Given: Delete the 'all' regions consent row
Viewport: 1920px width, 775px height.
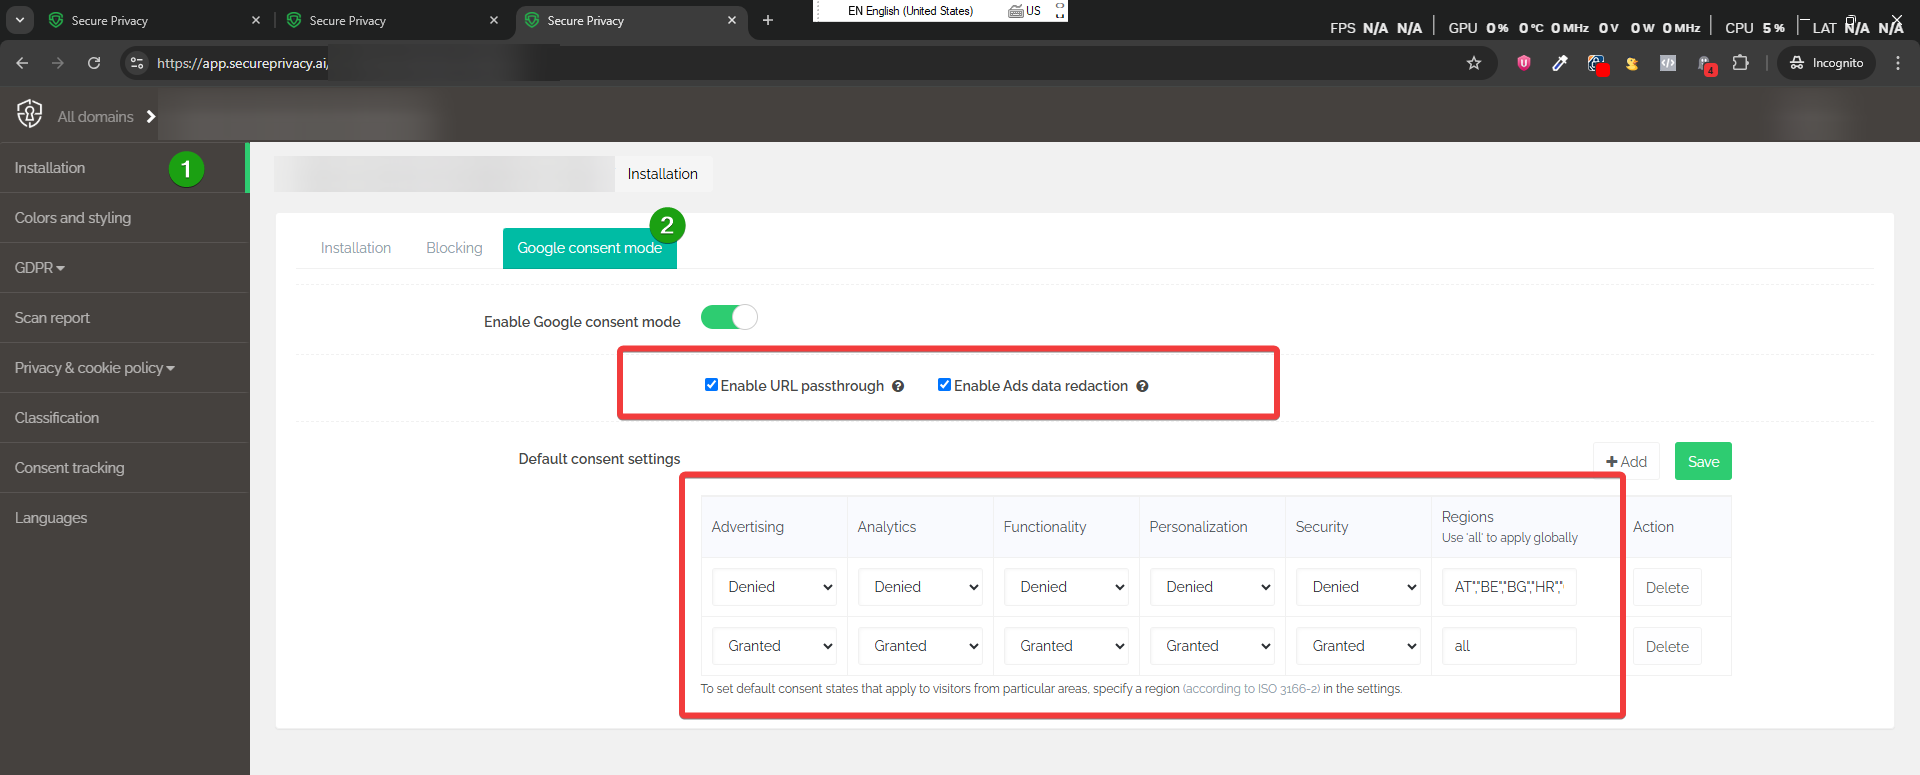Looking at the screenshot, I should pyautogui.click(x=1667, y=647).
